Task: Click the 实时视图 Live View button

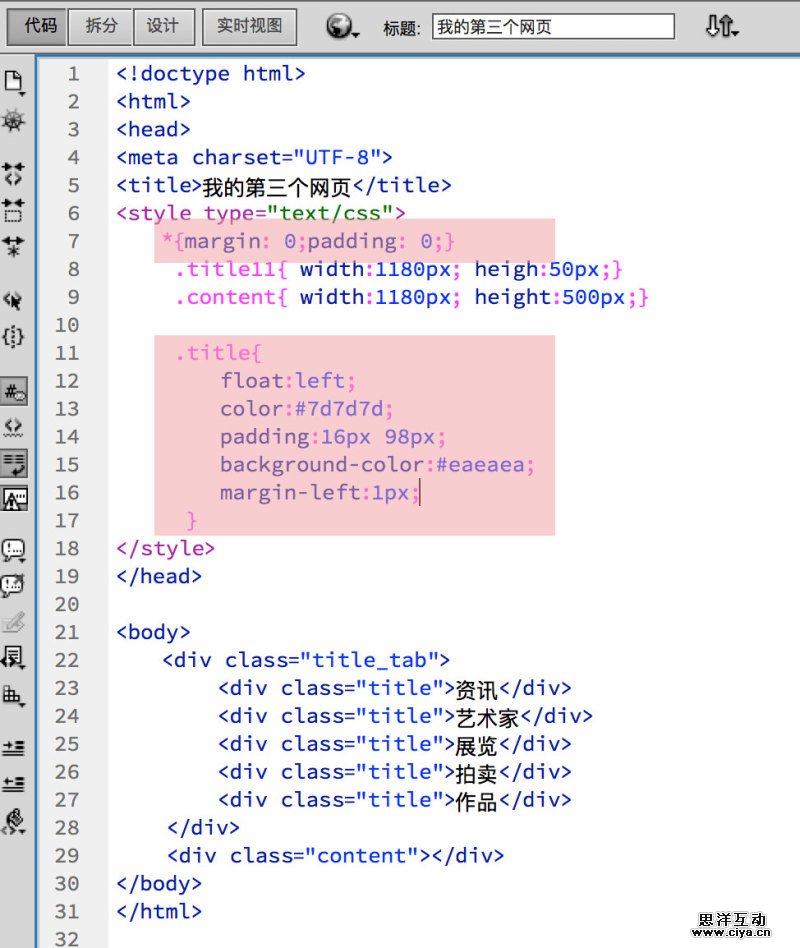Action: [249, 27]
